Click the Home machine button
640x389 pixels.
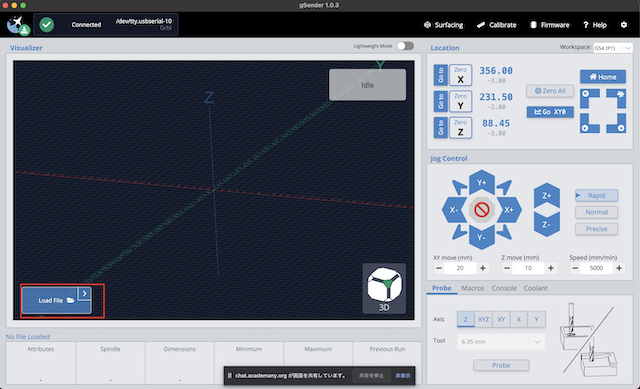(603, 77)
